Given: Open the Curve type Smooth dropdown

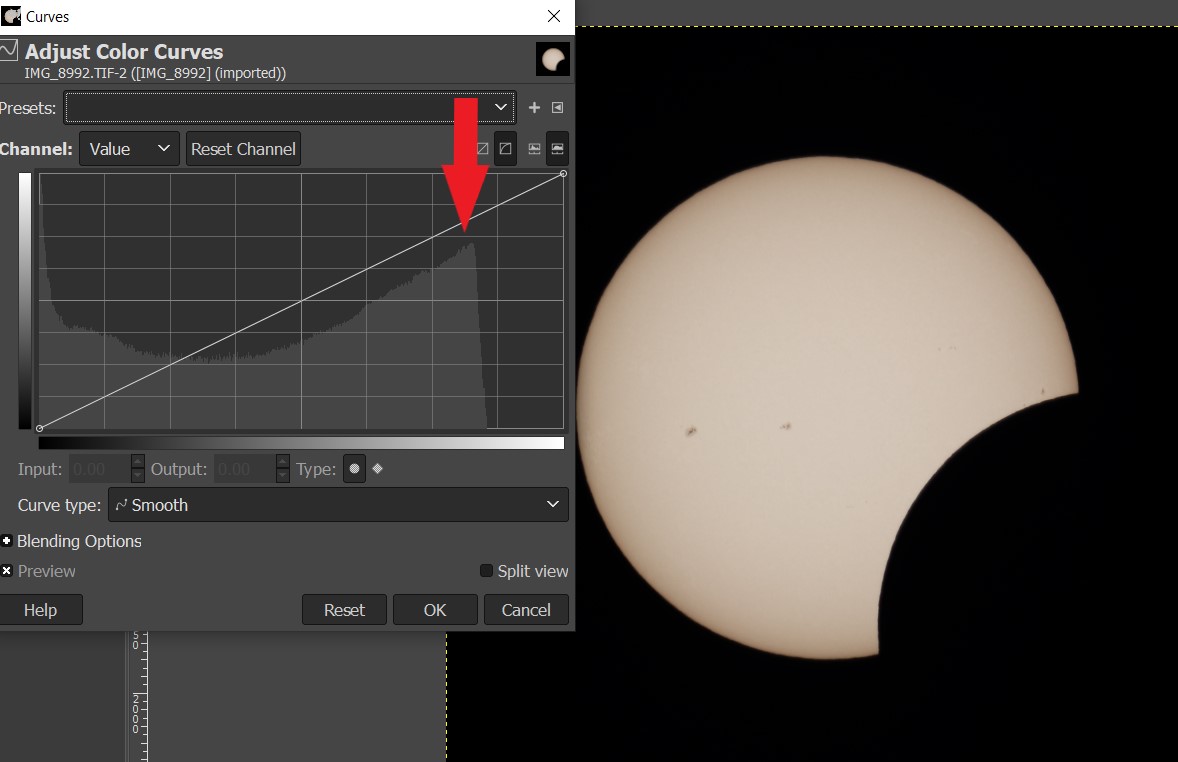Looking at the screenshot, I should [x=337, y=505].
